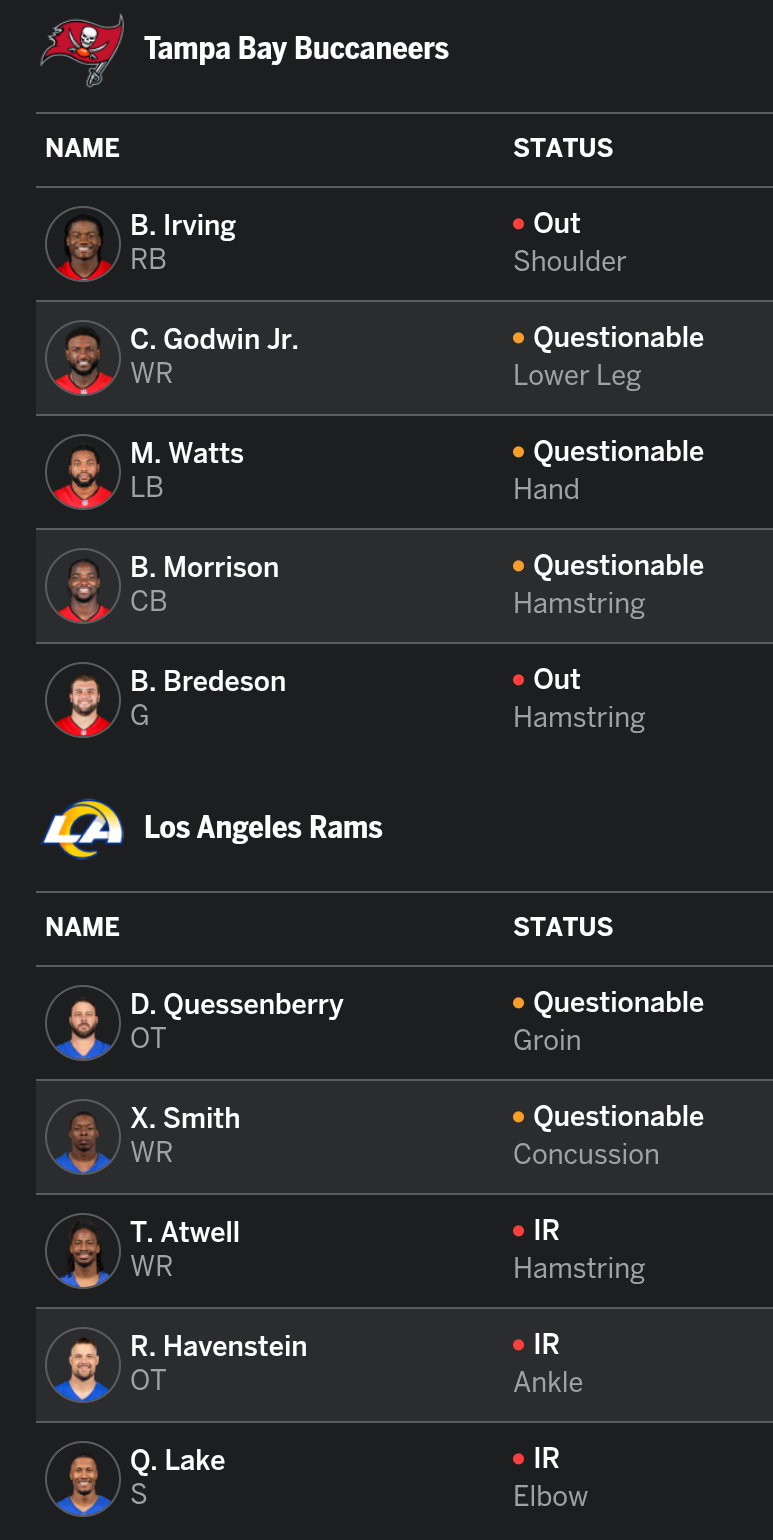The height and width of the screenshot is (1540, 773).
Task: Open B. Irving's player profile name
Action: click(x=183, y=226)
